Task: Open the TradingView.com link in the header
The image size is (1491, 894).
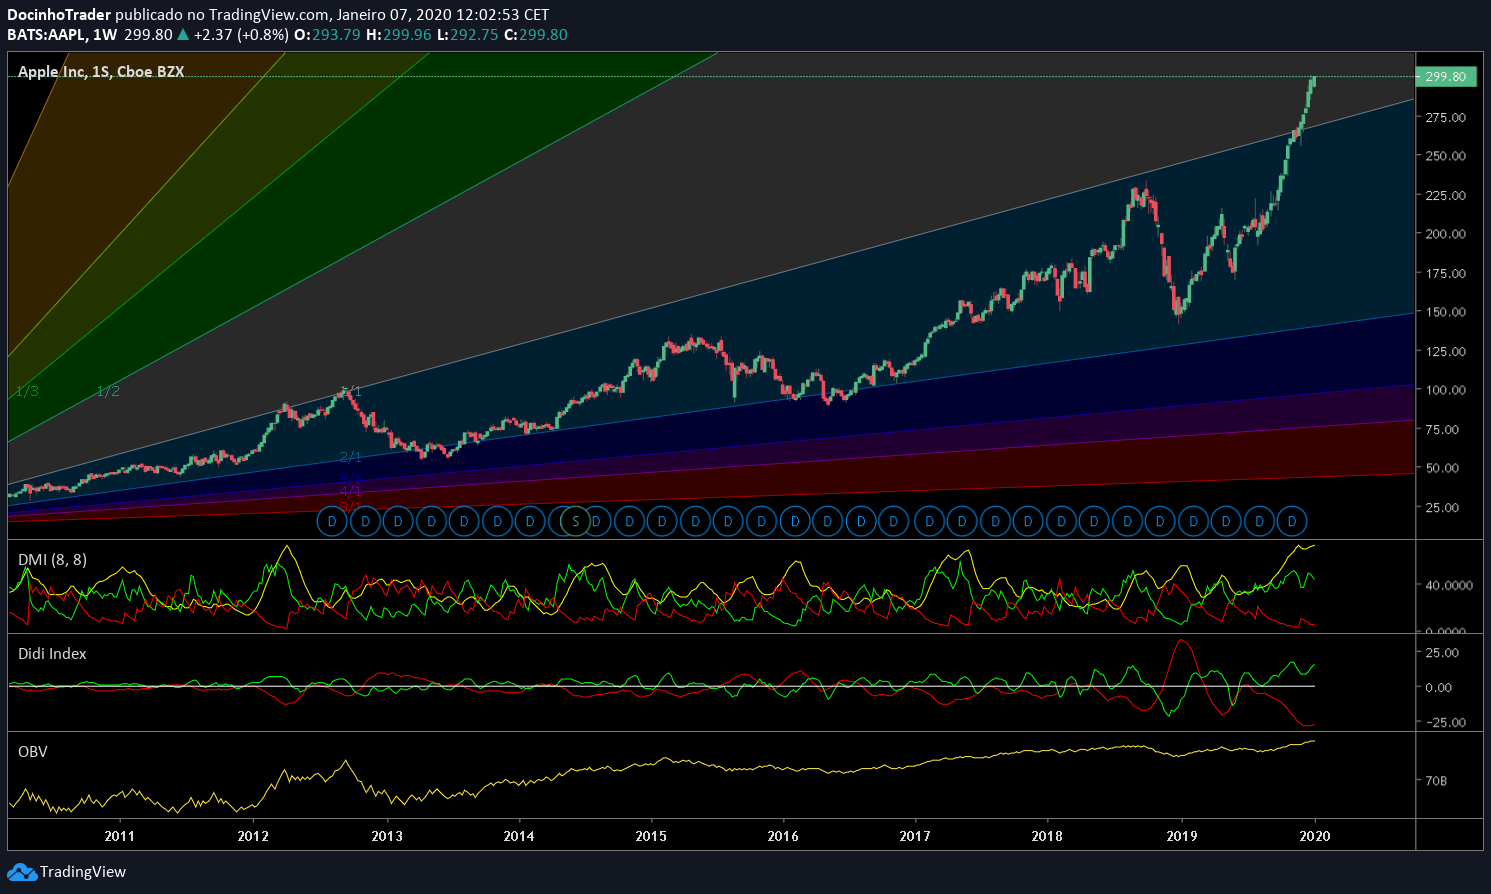Action: pos(269,15)
